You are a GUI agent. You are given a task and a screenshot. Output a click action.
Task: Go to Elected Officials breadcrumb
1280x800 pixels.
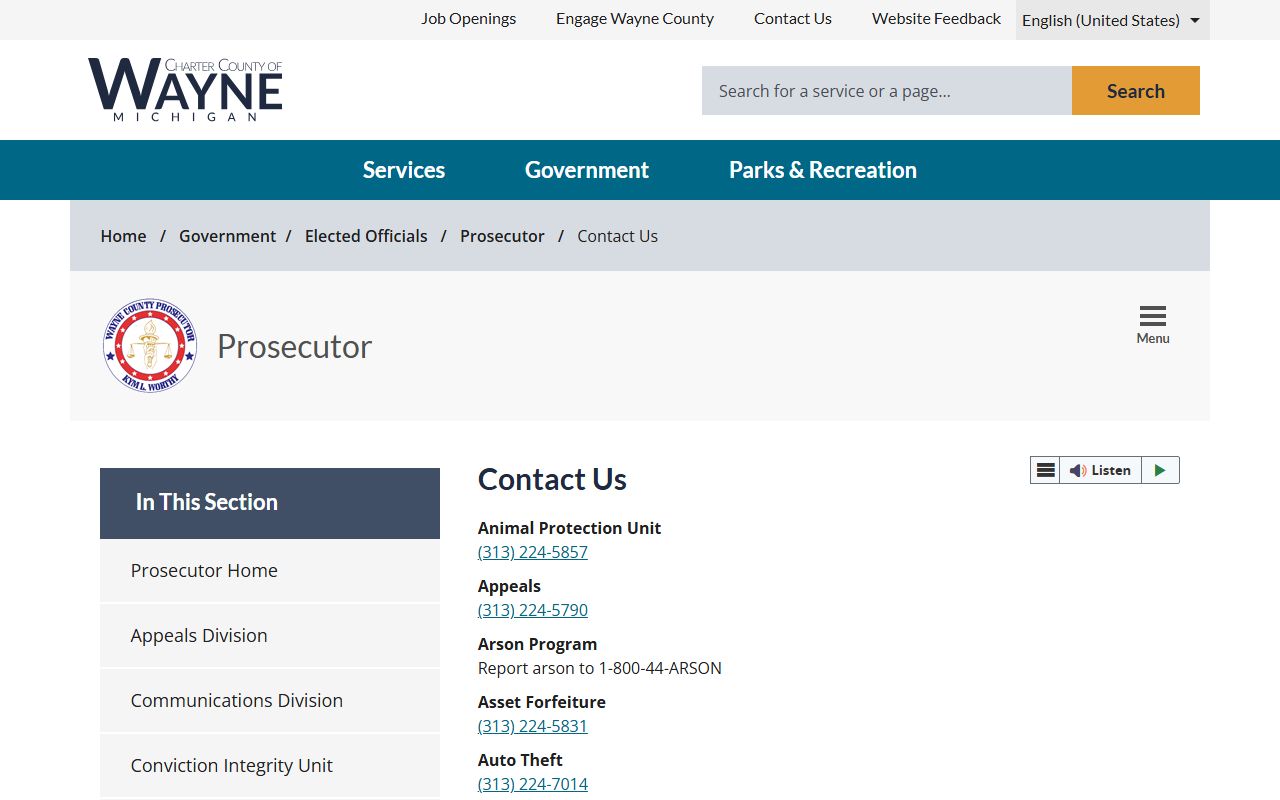pos(366,236)
